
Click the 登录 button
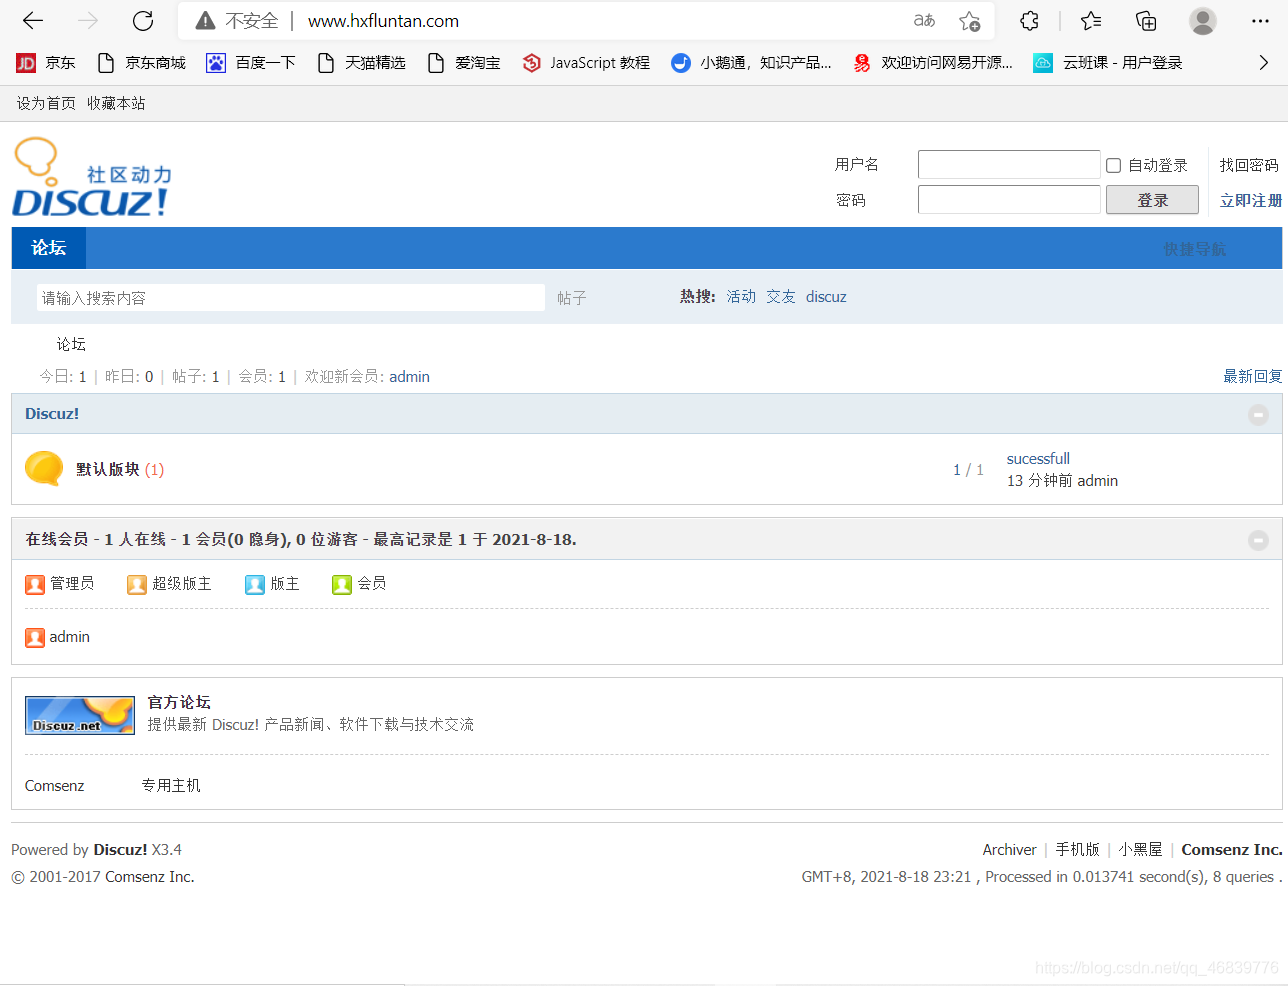[1152, 200]
